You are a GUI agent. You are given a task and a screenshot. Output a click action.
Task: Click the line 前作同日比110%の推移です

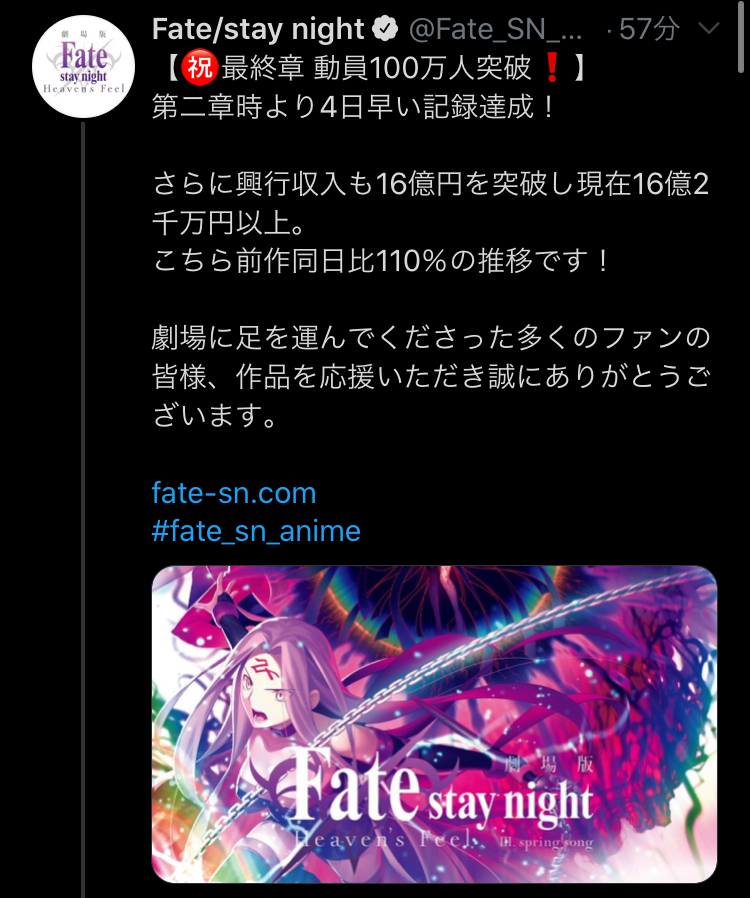pos(380,261)
